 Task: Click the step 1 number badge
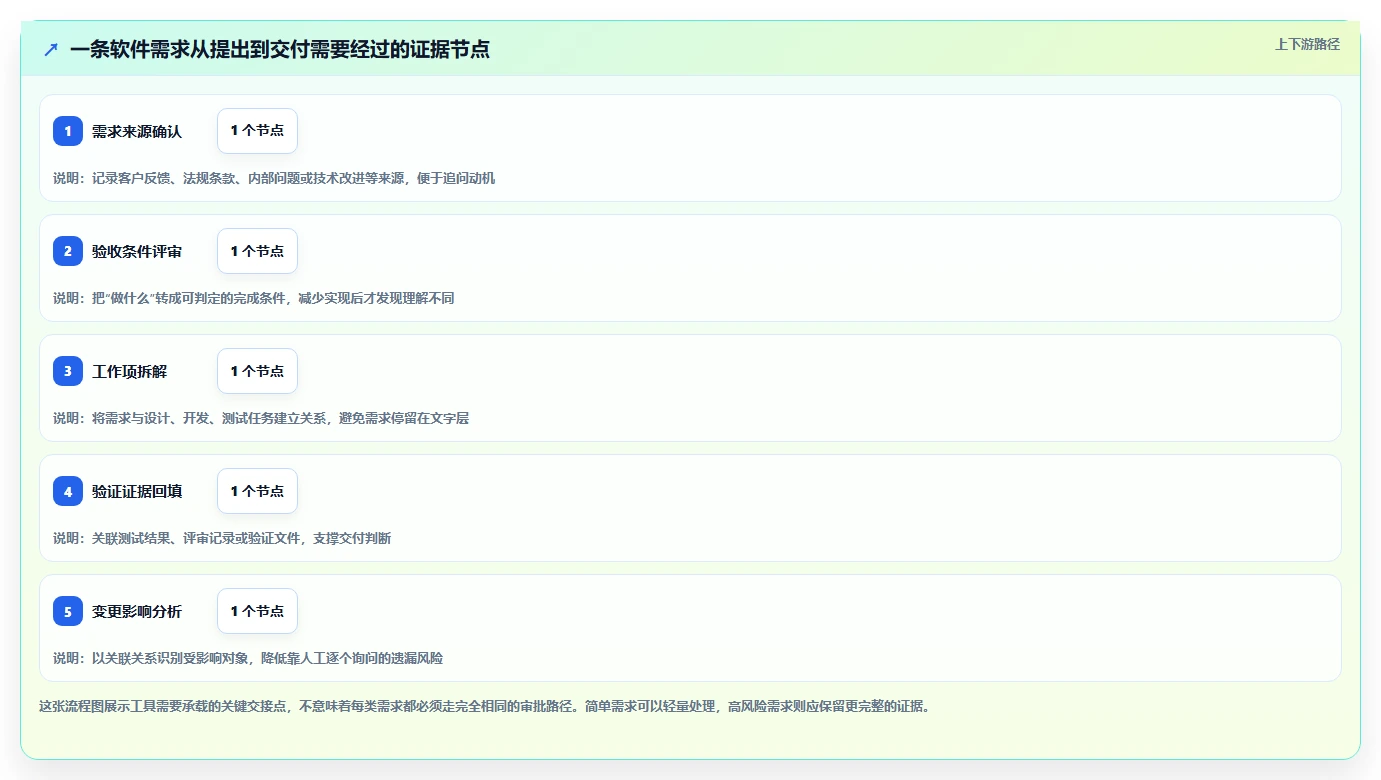tap(68, 131)
